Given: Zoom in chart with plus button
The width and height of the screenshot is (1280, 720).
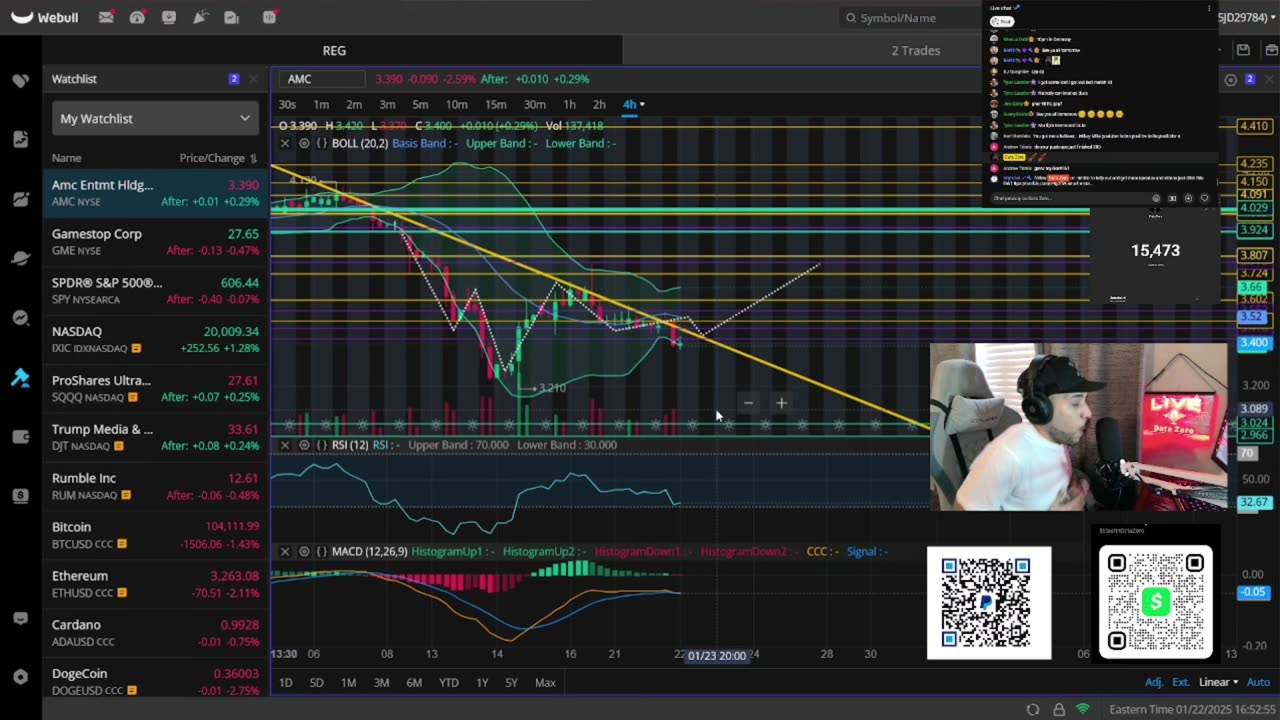Looking at the screenshot, I should click(x=781, y=403).
